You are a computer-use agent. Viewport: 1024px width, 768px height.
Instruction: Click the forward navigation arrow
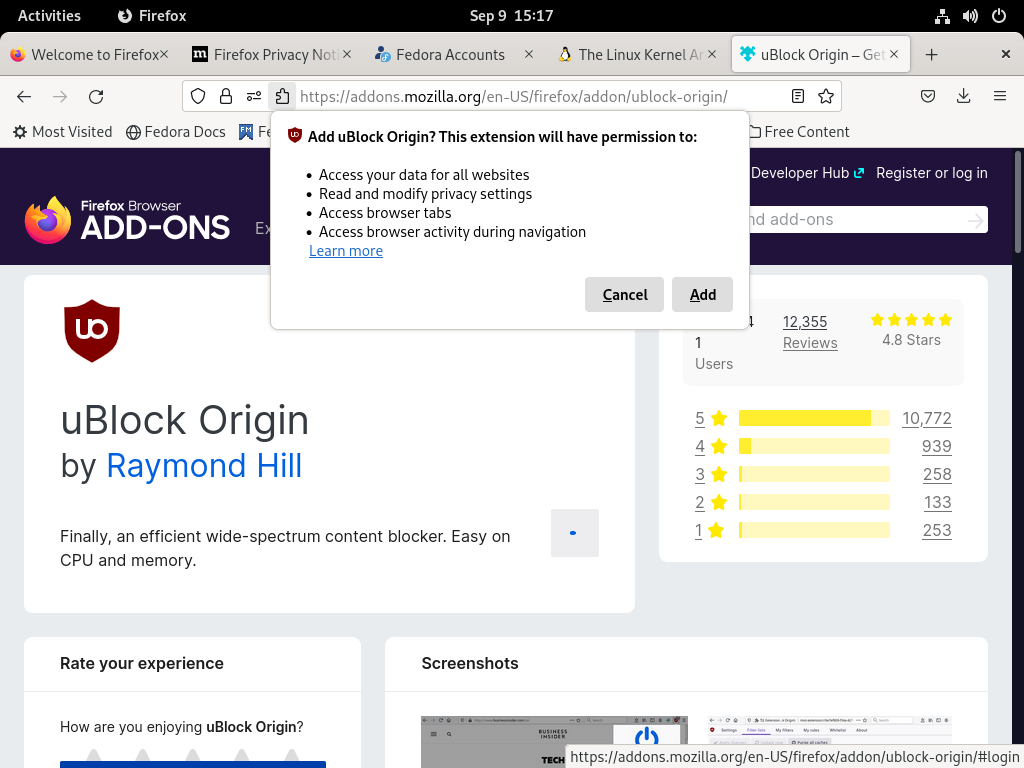tap(60, 97)
